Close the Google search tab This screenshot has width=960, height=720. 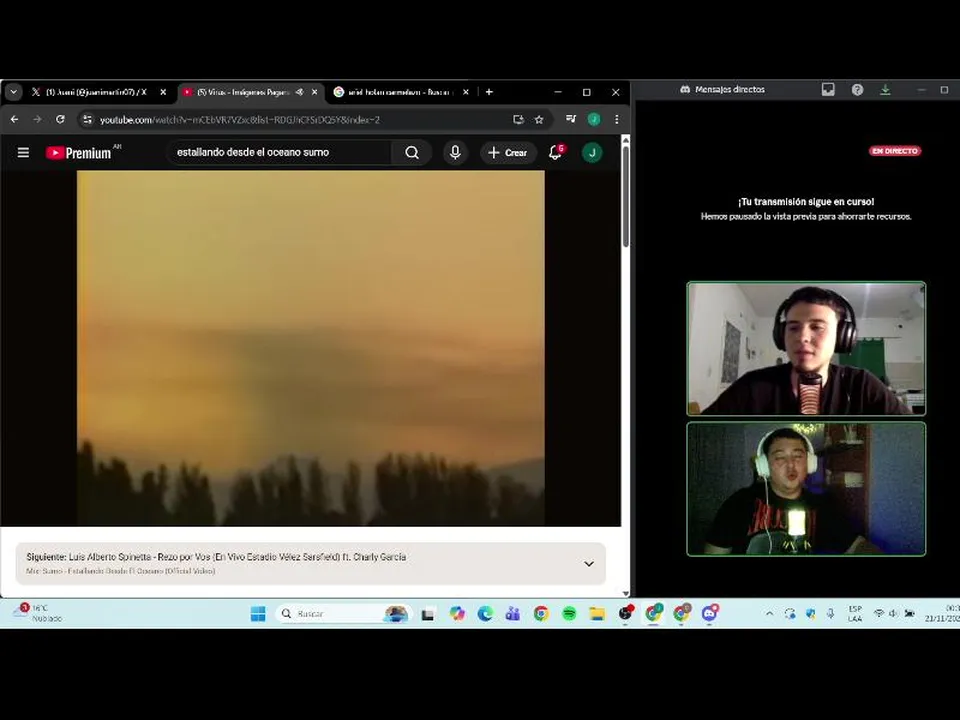pos(466,92)
